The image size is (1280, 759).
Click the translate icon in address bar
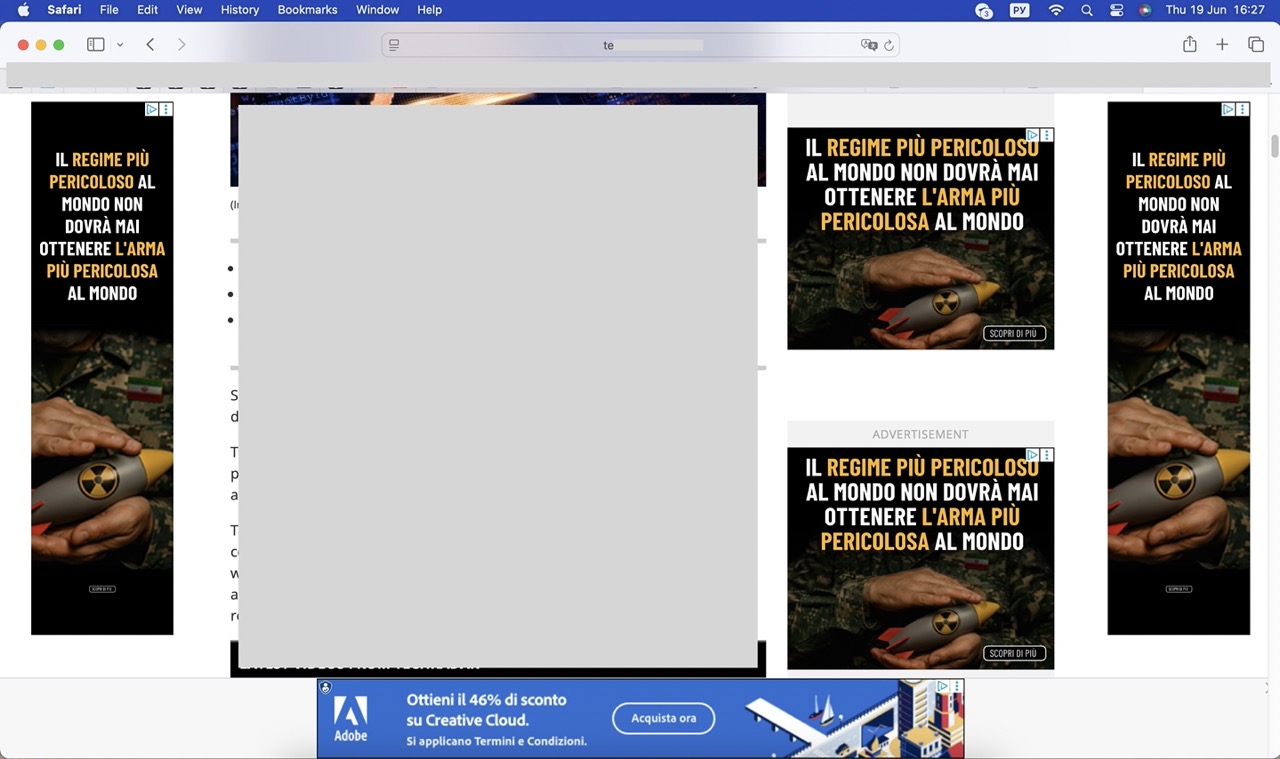coord(868,45)
